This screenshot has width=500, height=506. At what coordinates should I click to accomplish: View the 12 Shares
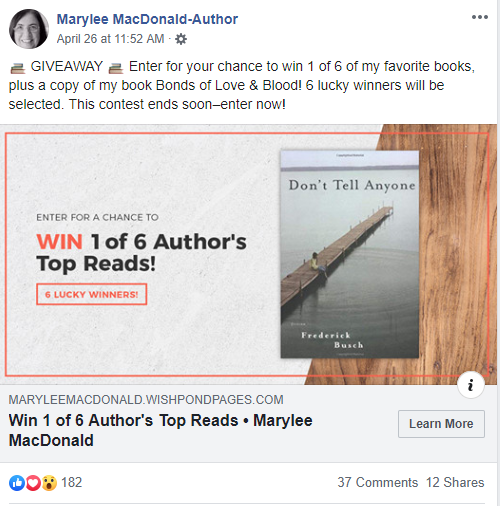pos(455,482)
